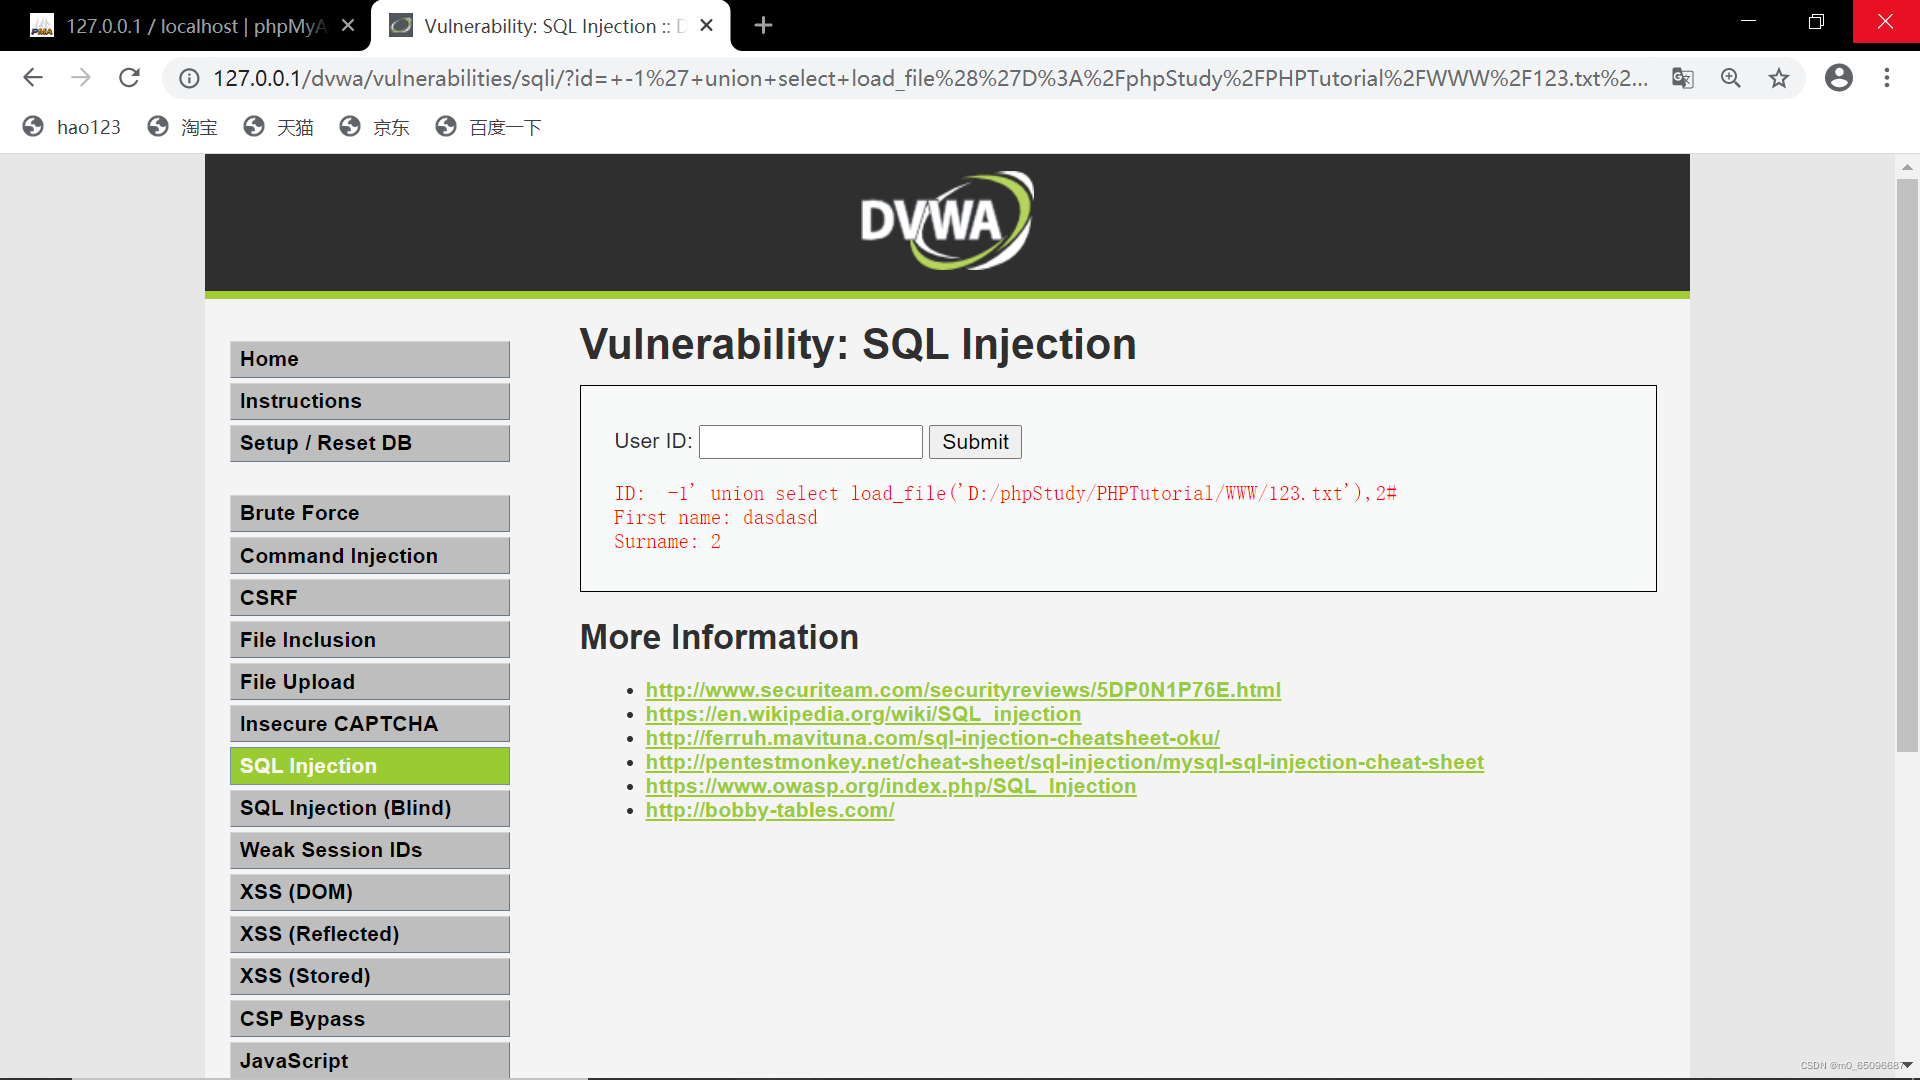
Task: Click the site information icon
Action: (x=189, y=78)
